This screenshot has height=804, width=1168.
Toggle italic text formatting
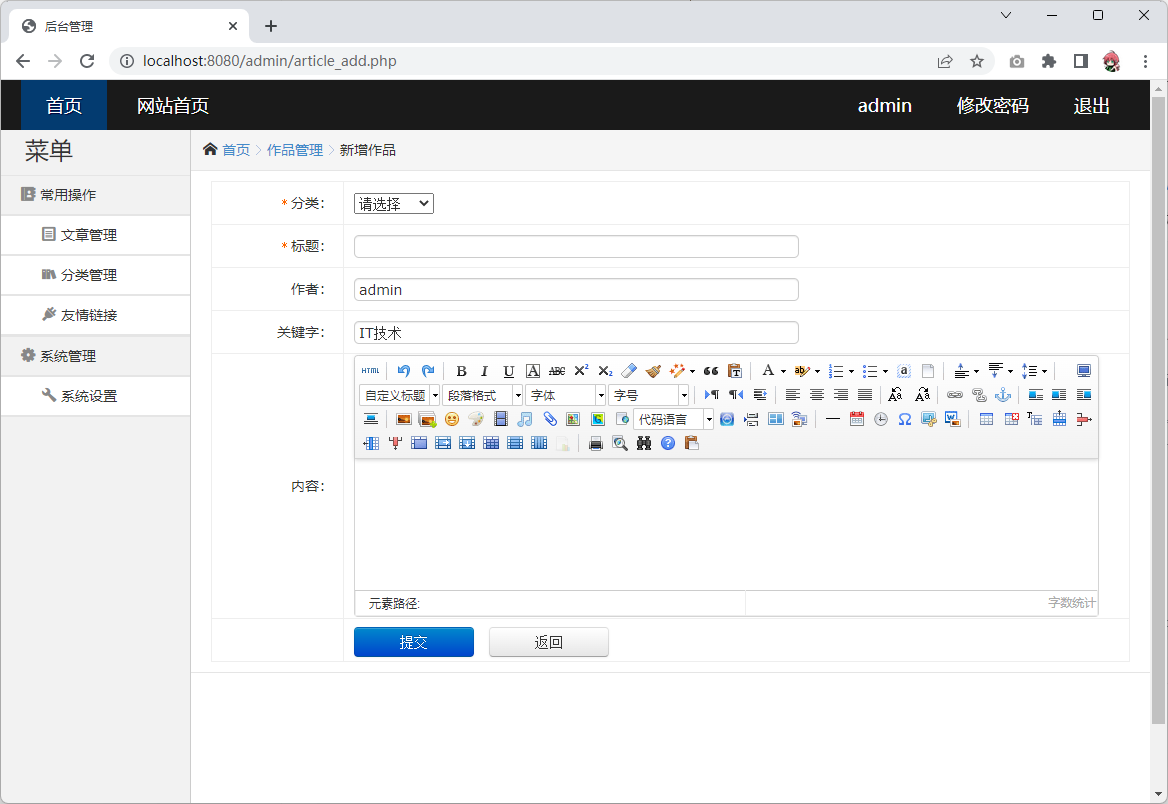tap(485, 371)
